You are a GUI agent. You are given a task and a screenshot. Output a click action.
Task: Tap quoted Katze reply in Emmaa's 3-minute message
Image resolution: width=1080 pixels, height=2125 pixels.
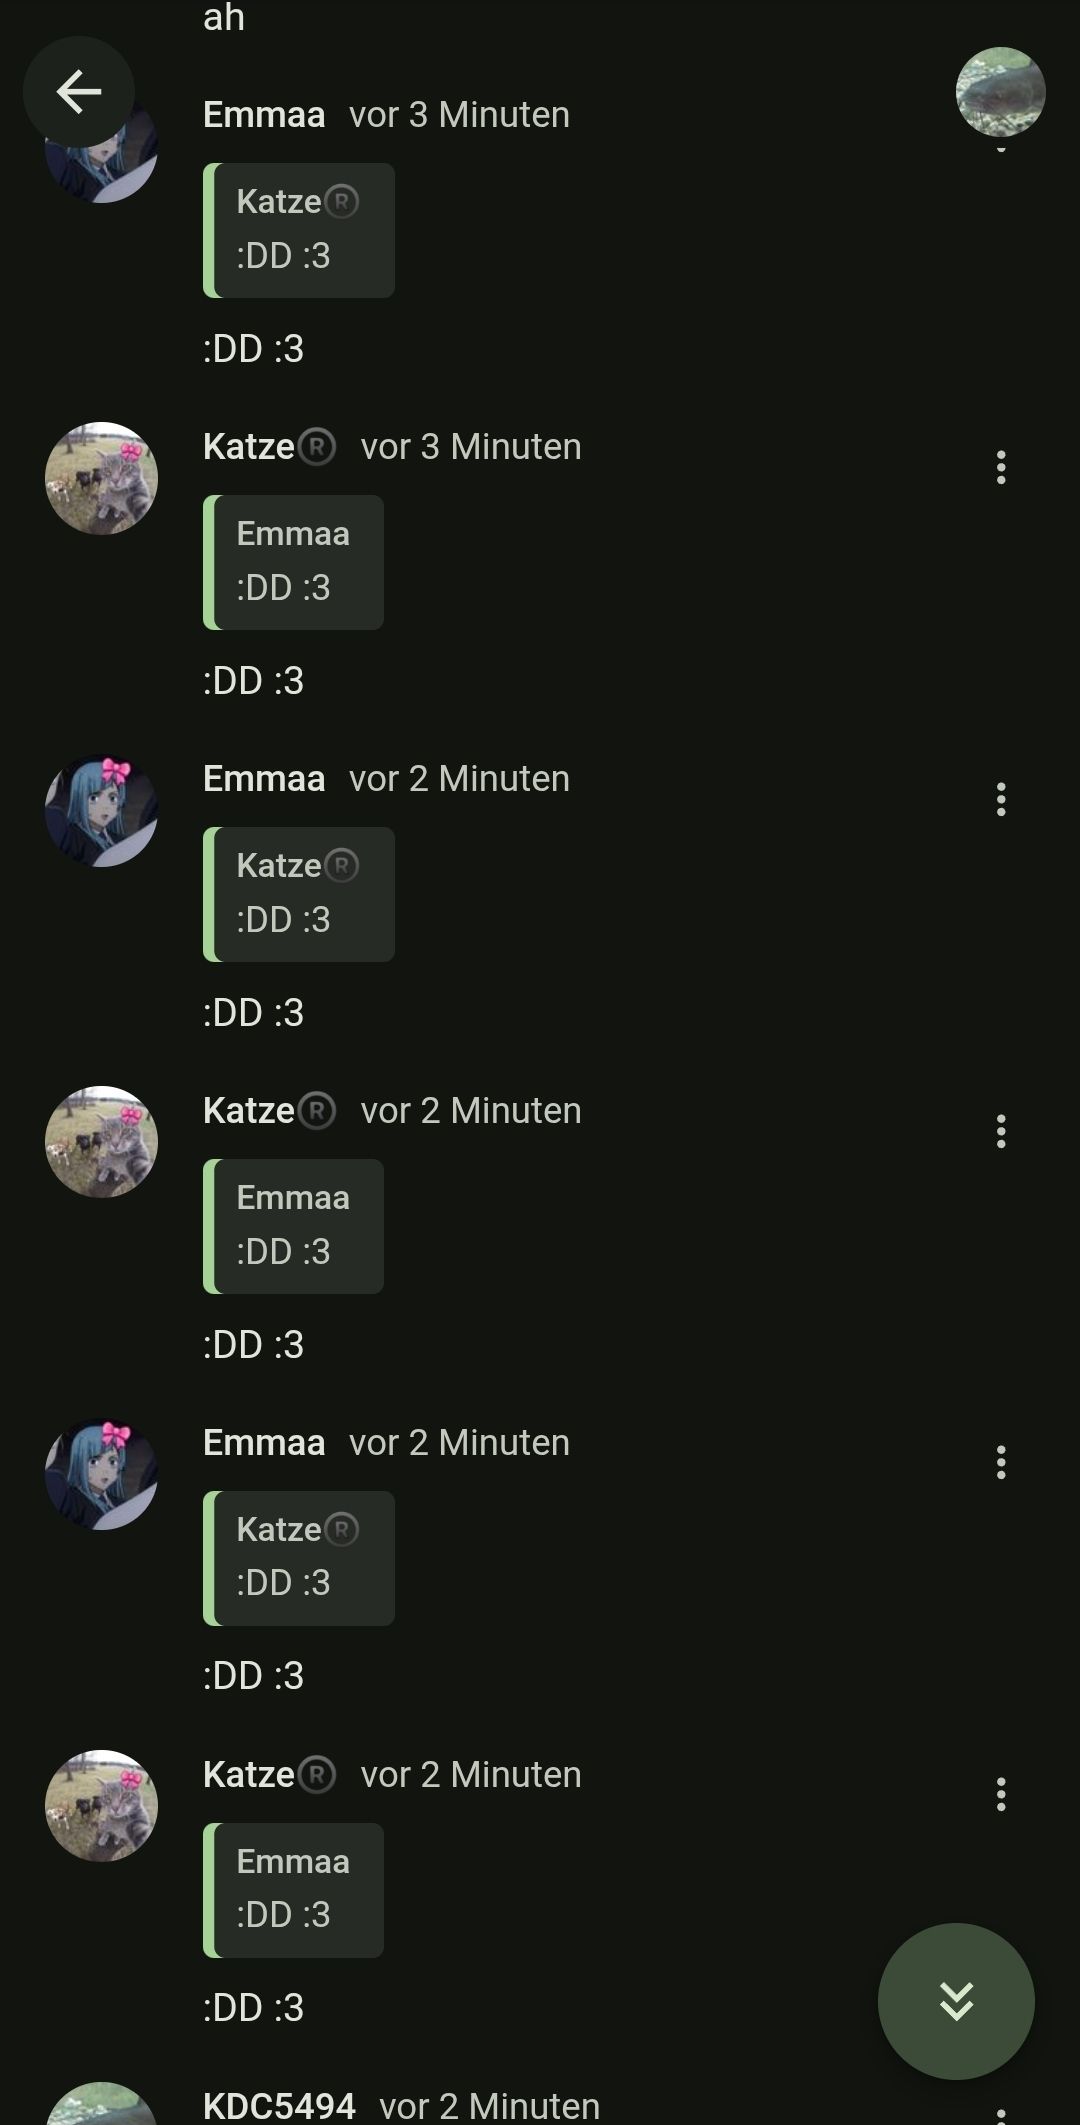tap(299, 230)
